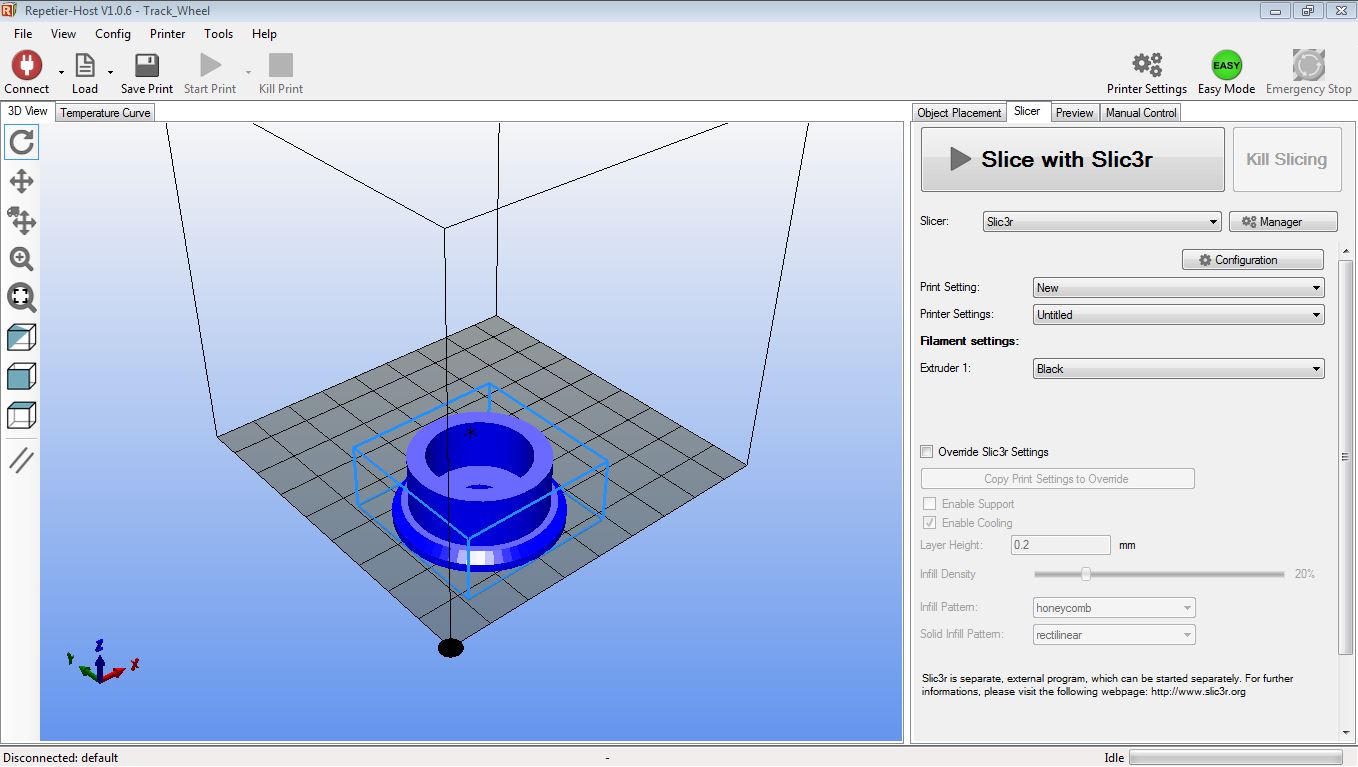Open the Infill Pattern honeycomb dropdown
This screenshot has width=1358, height=767.
pyautogui.click(x=1114, y=608)
